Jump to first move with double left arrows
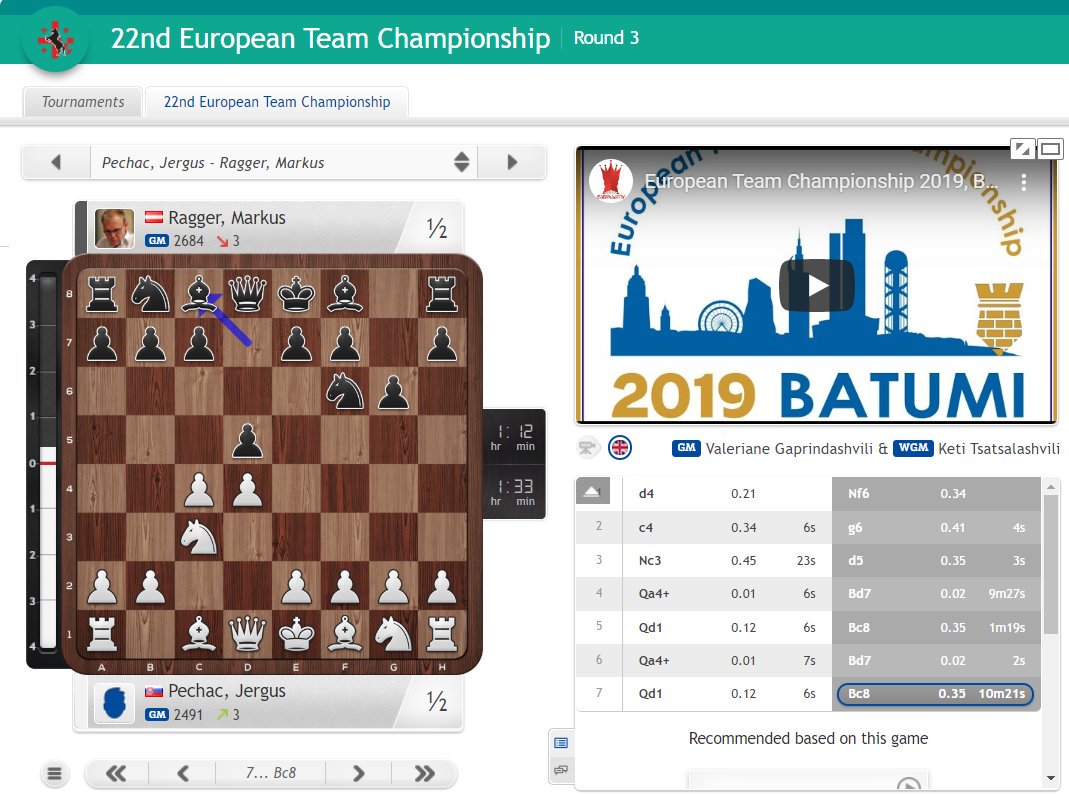 click(116, 774)
